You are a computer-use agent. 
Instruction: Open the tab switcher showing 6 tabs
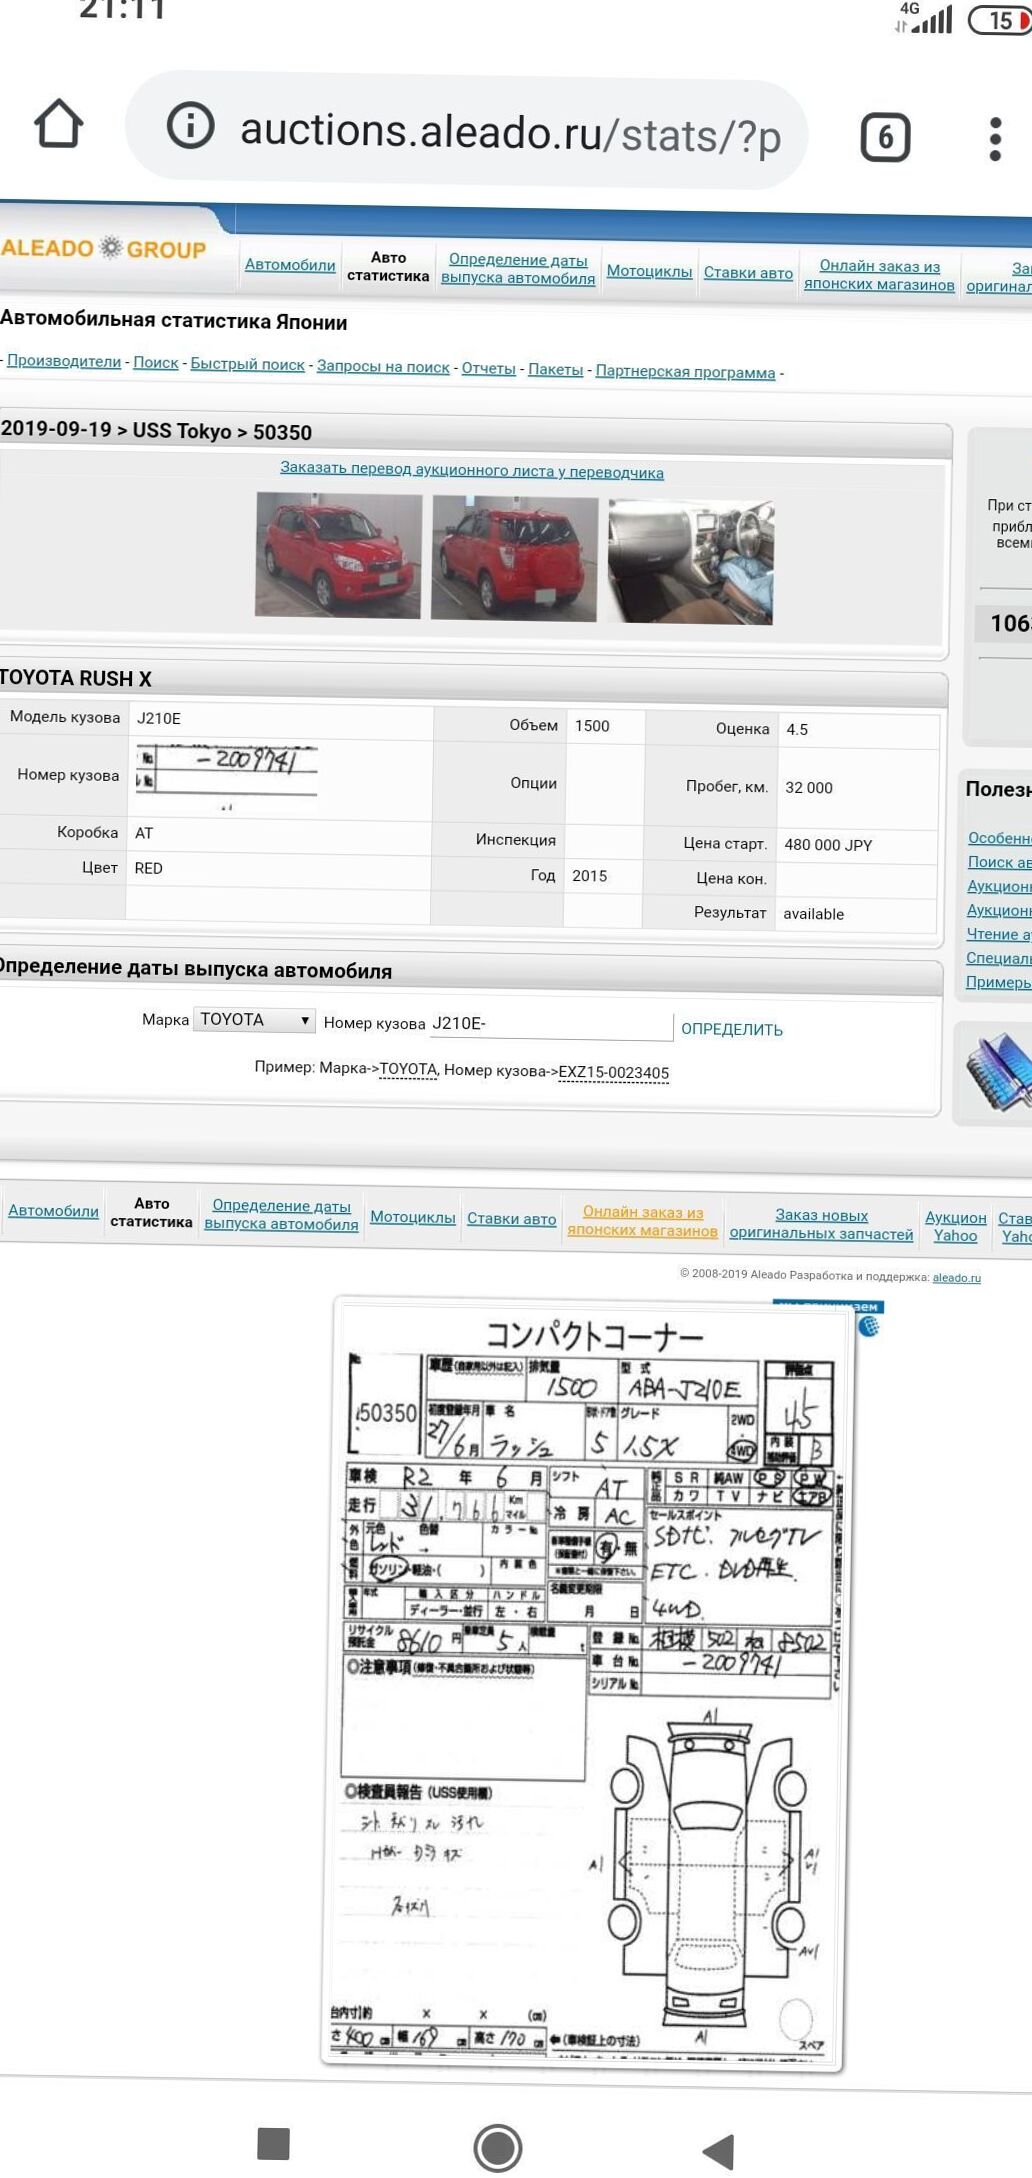pyautogui.click(x=885, y=137)
